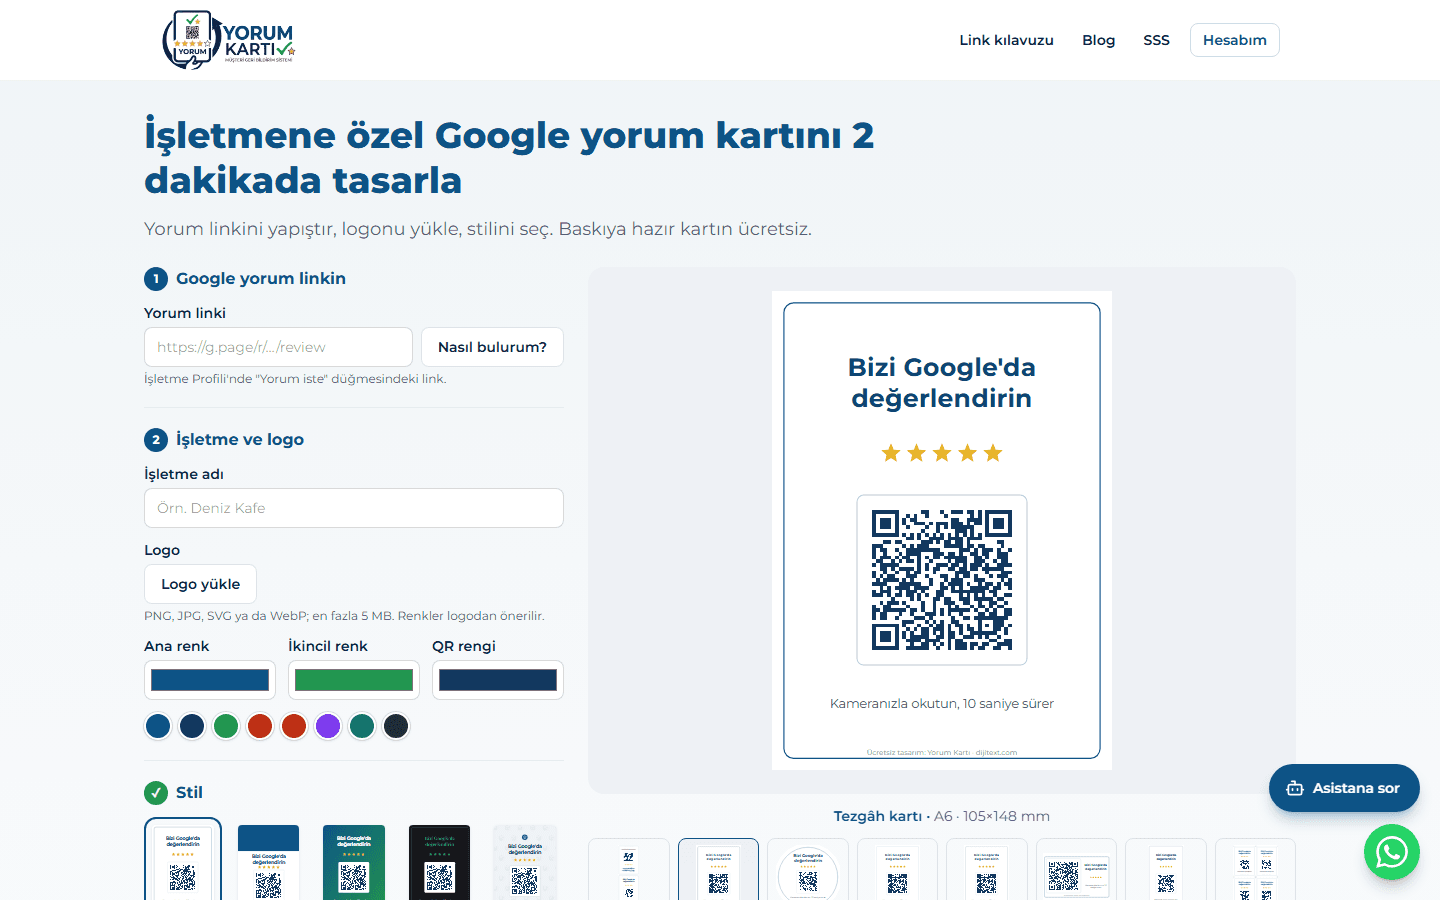Choose the multi-card sheet format thumbnail
The width and height of the screenshot is (1440, 900).
click(1255, 869)
